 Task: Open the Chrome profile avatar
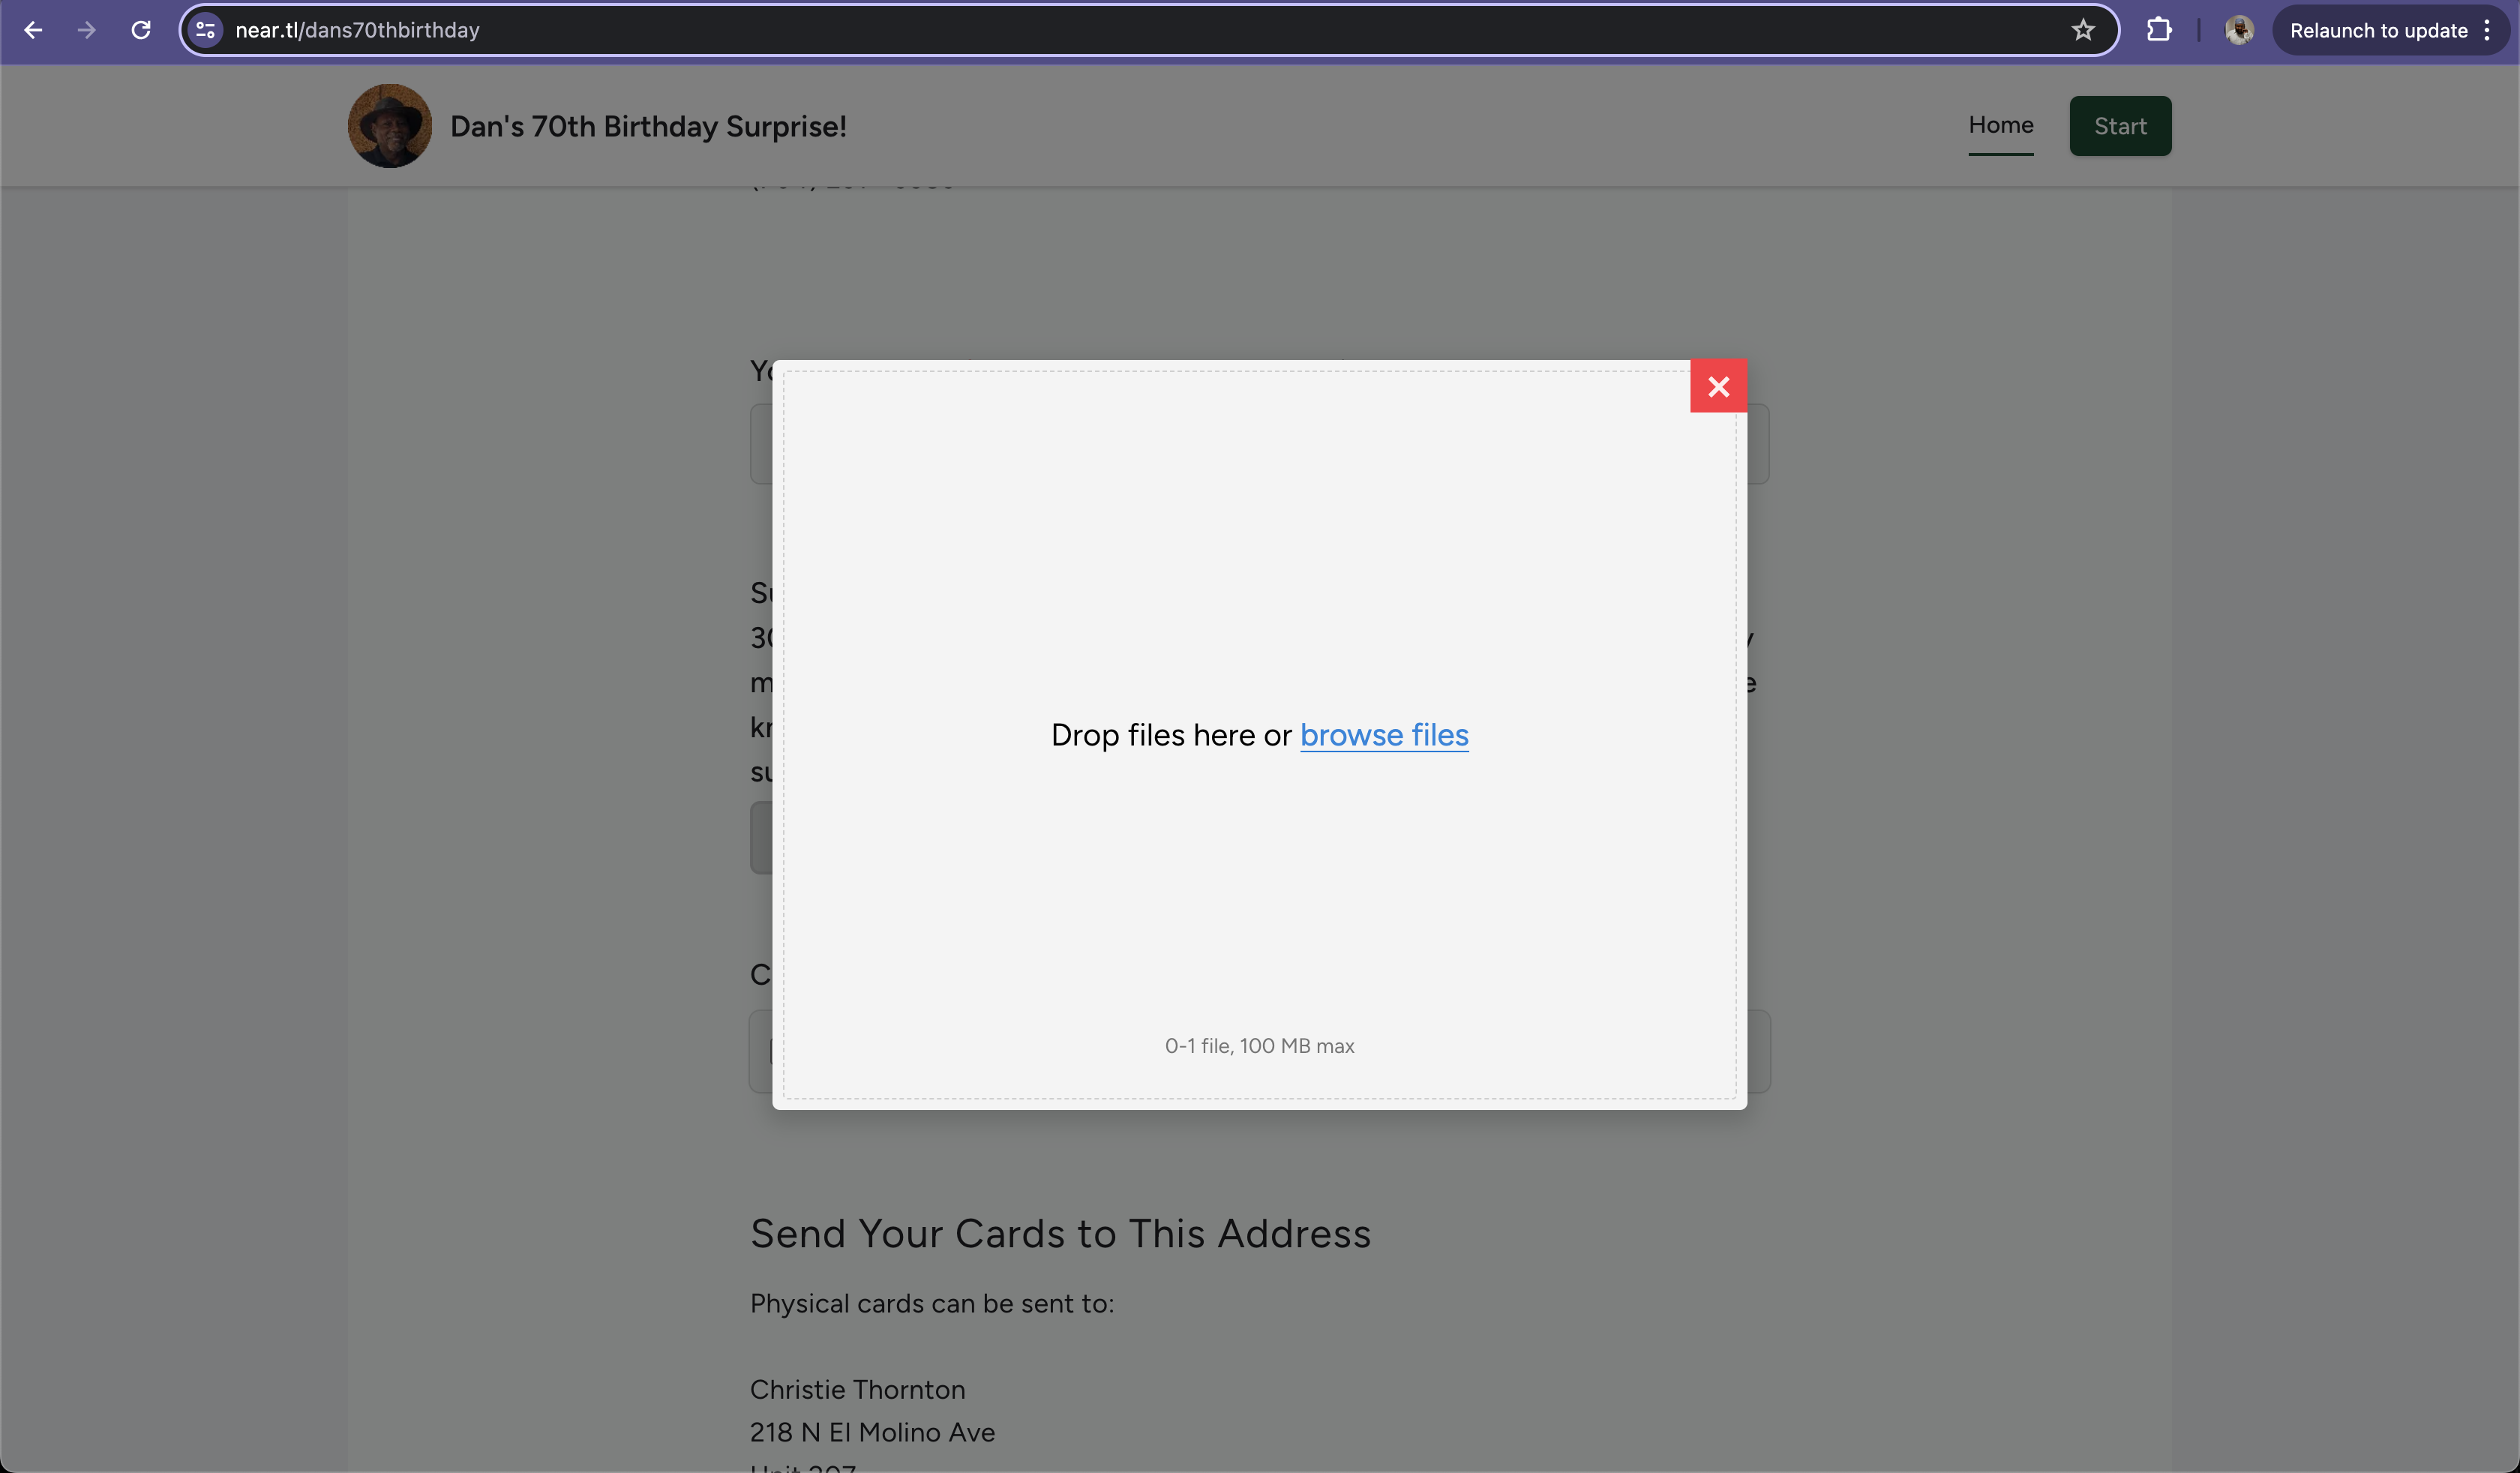(x=2239, y=30)
